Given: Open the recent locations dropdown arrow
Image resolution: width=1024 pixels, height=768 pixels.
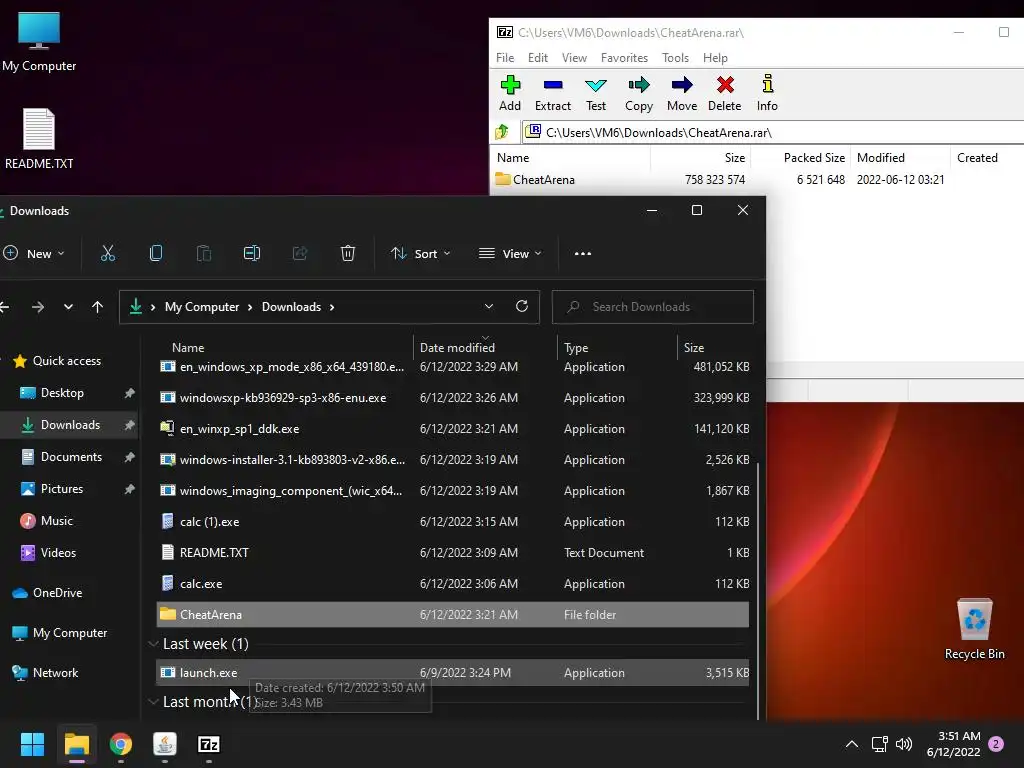Looking at the screenshot, I should [68, 306].
